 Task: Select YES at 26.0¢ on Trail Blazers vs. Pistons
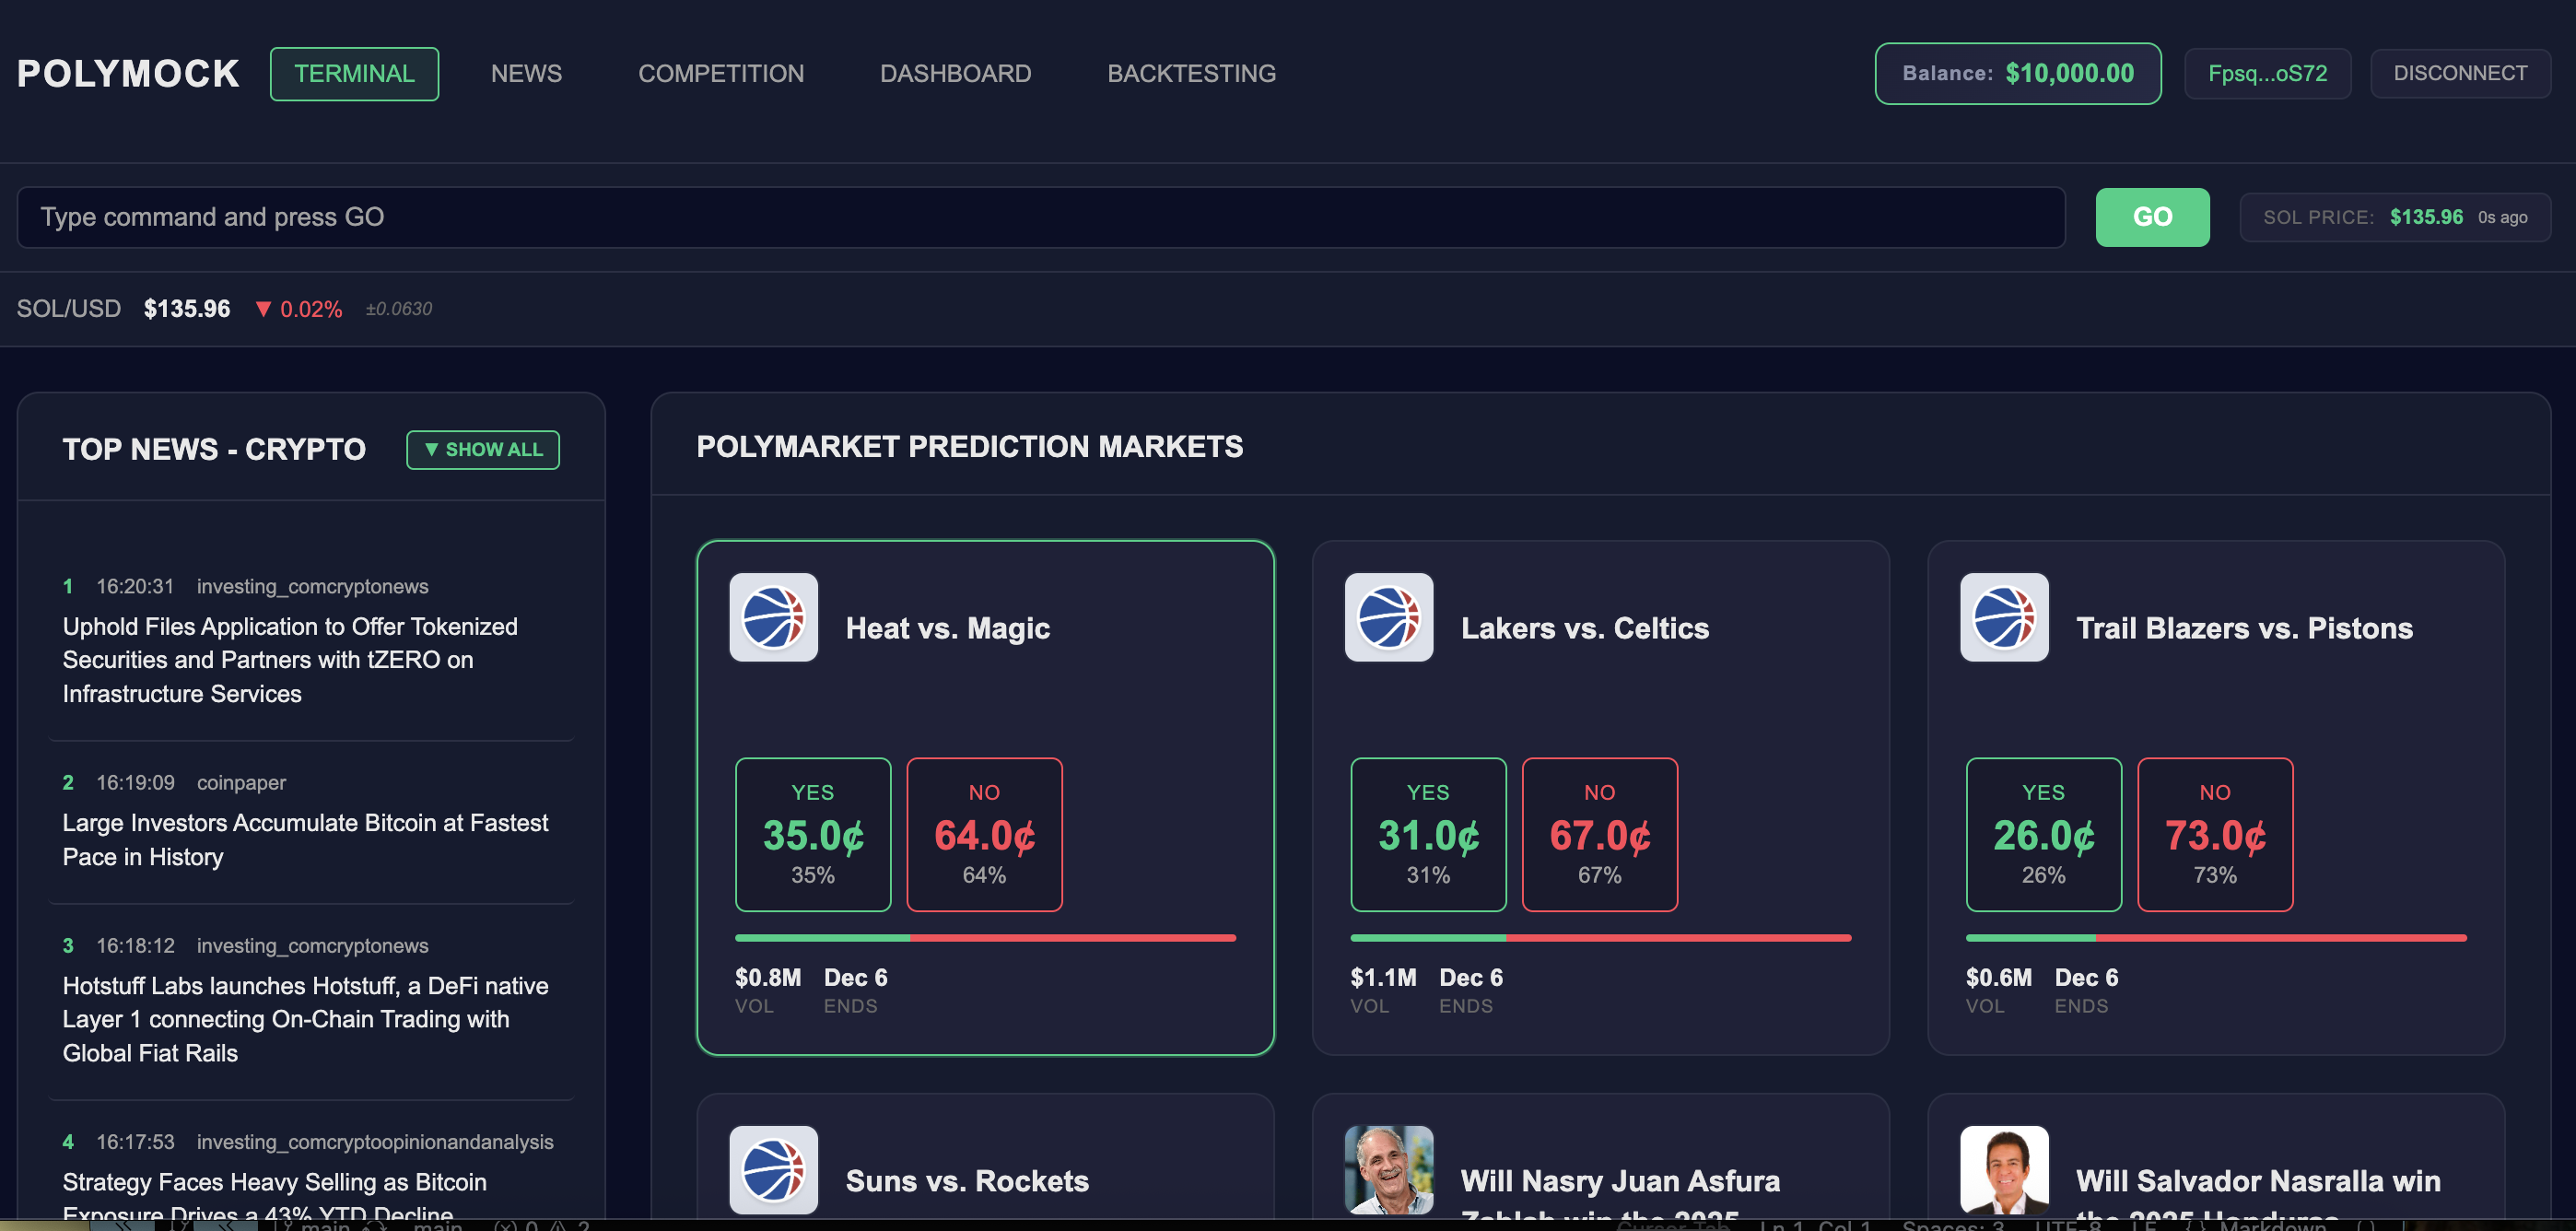click(2043, 834)
